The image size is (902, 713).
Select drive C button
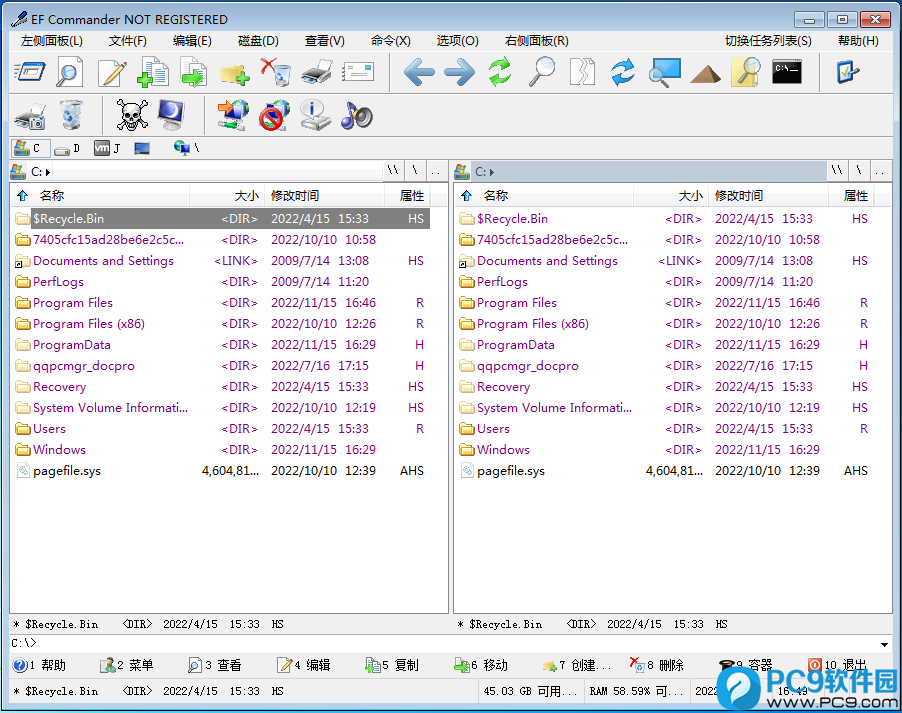30,148
